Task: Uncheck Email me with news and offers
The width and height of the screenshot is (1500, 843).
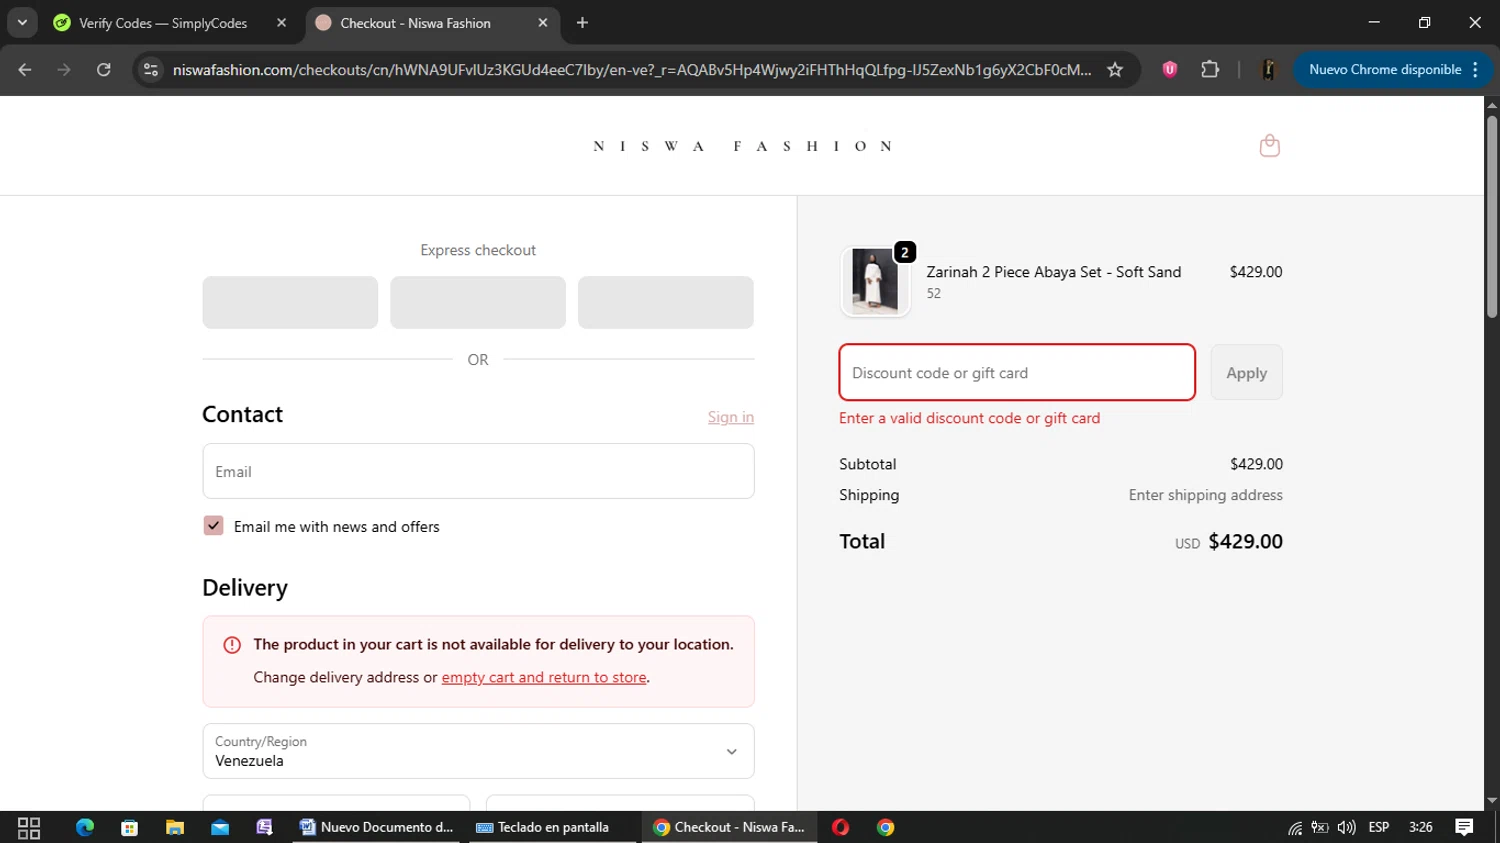Action: coord(213,526)
